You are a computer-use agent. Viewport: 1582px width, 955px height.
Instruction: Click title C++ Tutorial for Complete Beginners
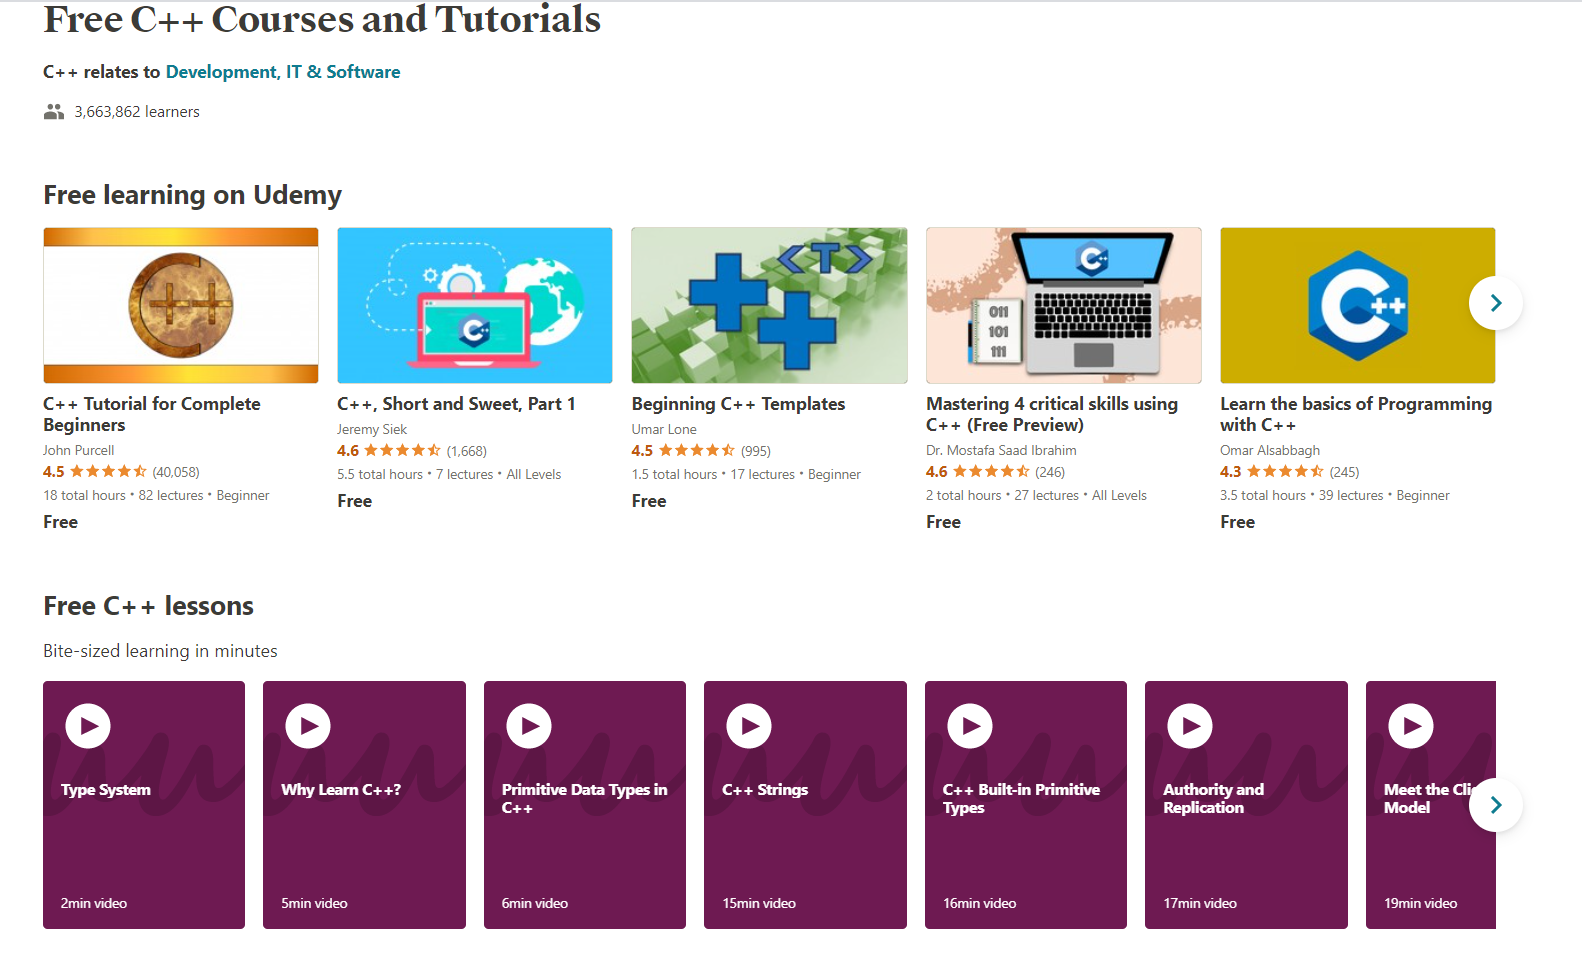click(152, 414)
